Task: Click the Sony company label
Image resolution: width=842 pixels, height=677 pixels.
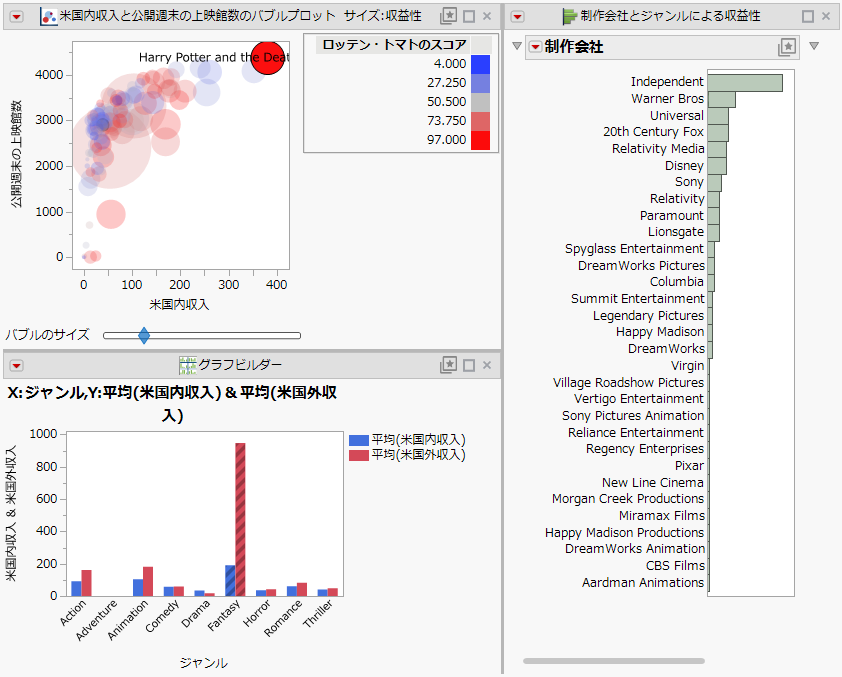Action: coord(689,182)
